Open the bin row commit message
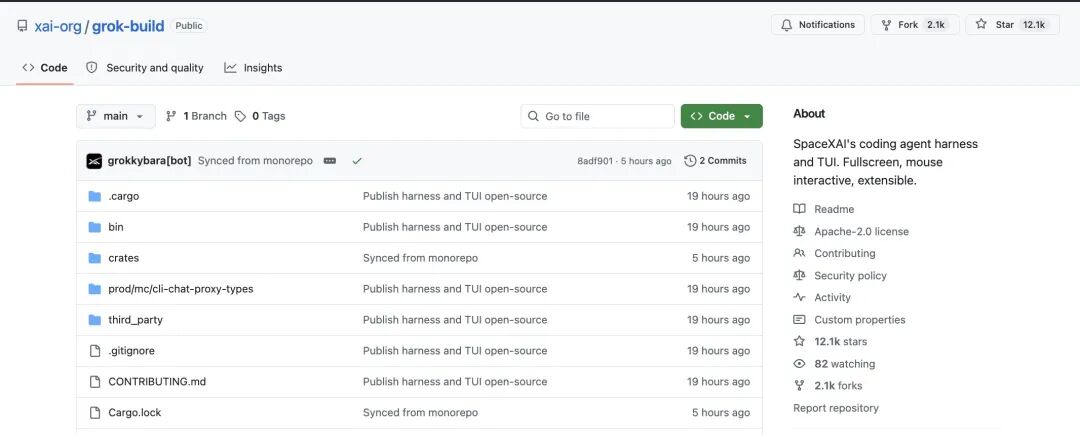 coord(455,227)
